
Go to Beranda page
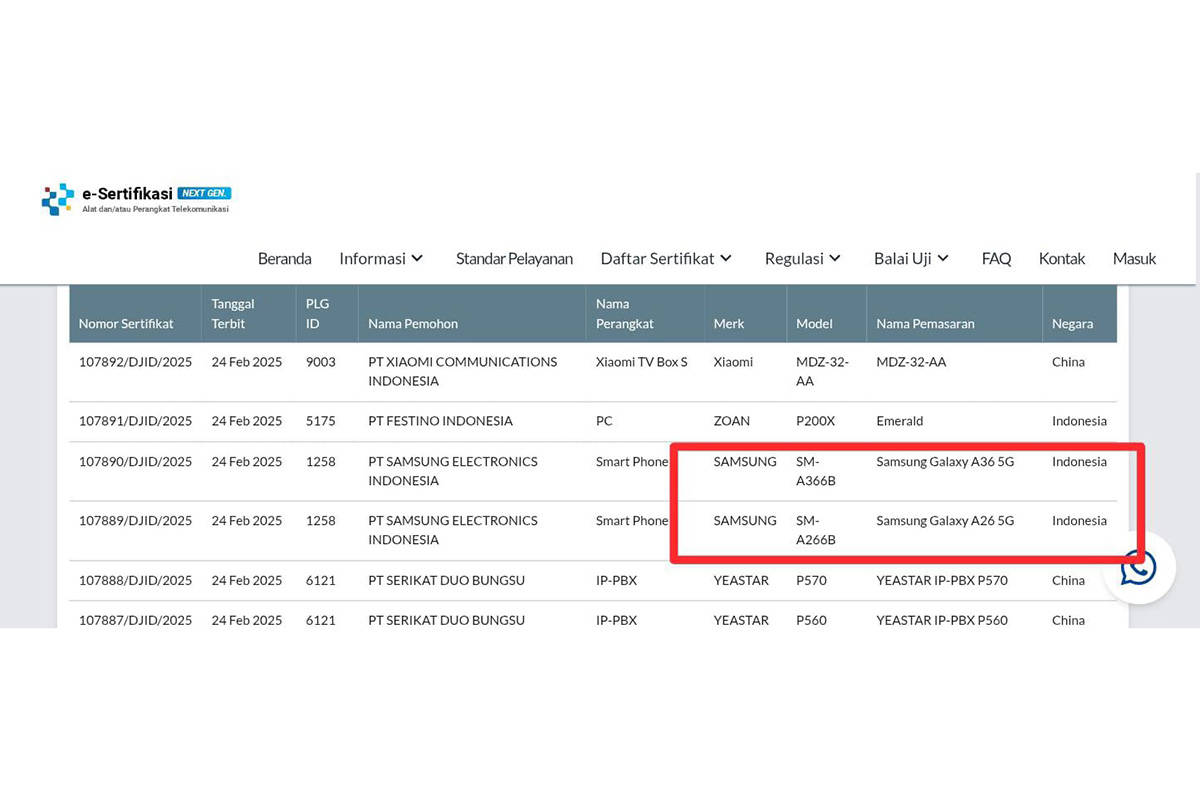(284, 258)
